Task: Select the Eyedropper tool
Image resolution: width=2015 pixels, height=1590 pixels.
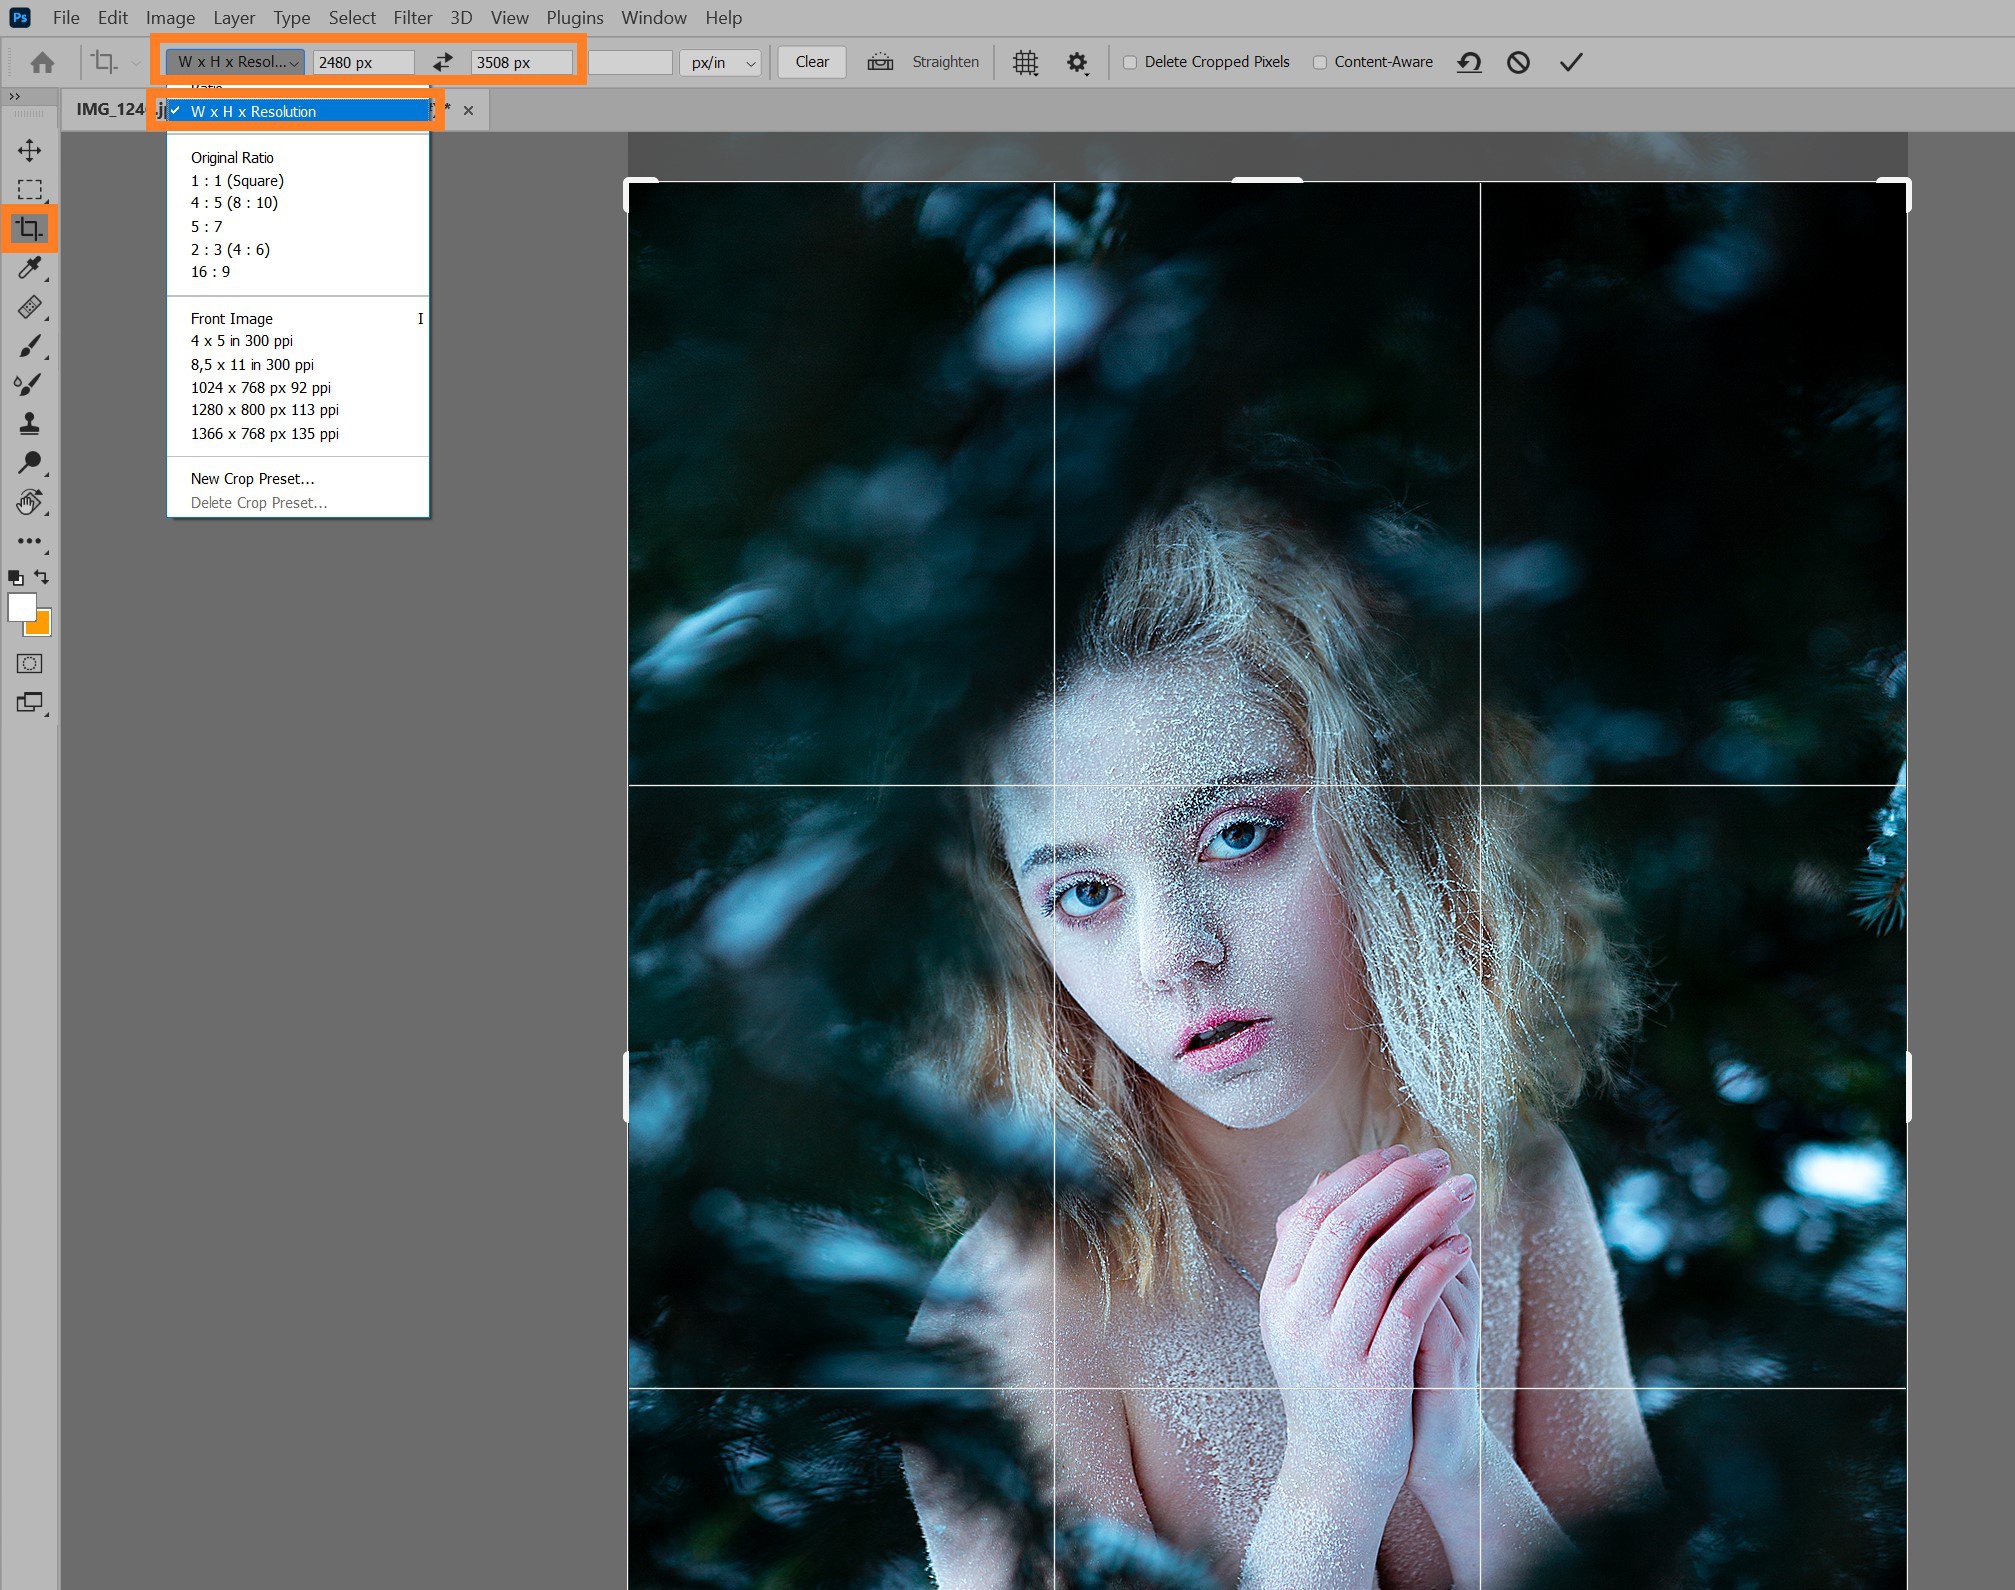Action: click(x=29, y=268)
